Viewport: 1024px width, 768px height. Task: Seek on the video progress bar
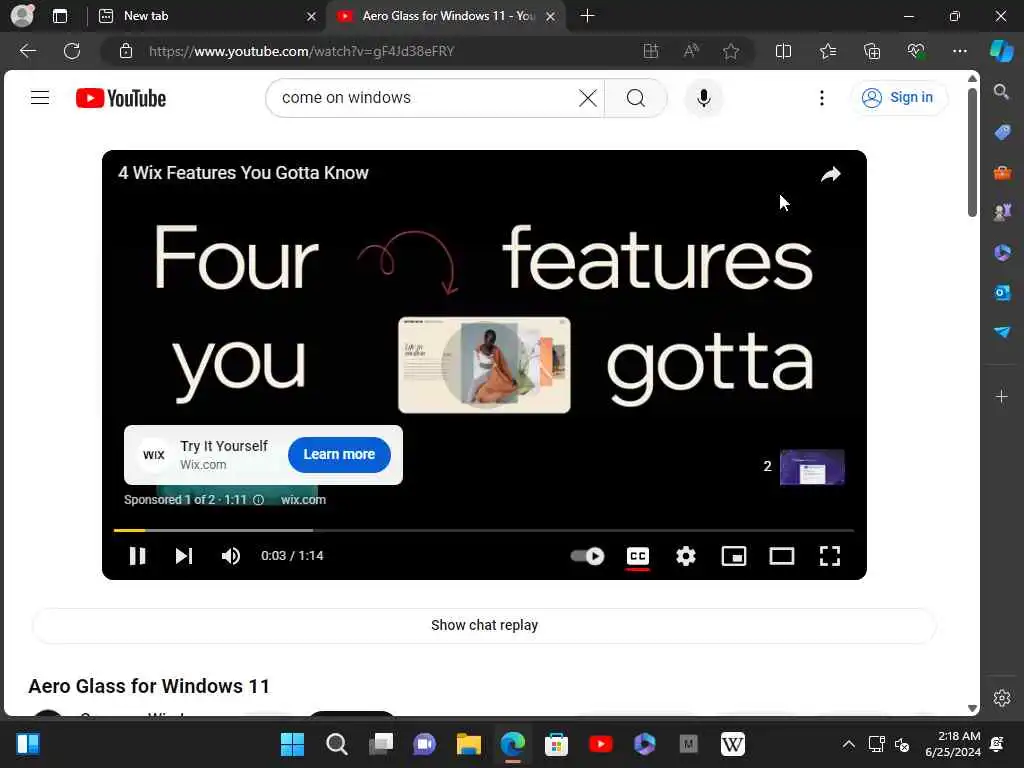tap(484, 530)
